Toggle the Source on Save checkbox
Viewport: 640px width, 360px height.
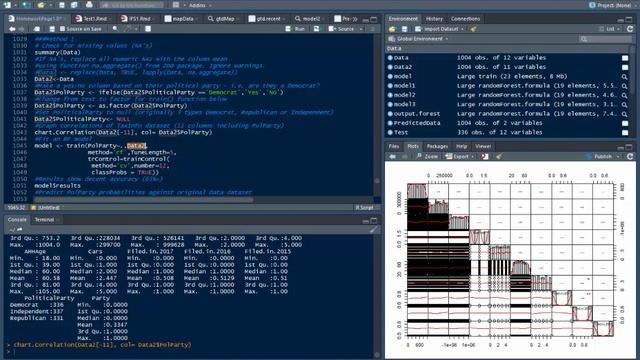point(62,29)
